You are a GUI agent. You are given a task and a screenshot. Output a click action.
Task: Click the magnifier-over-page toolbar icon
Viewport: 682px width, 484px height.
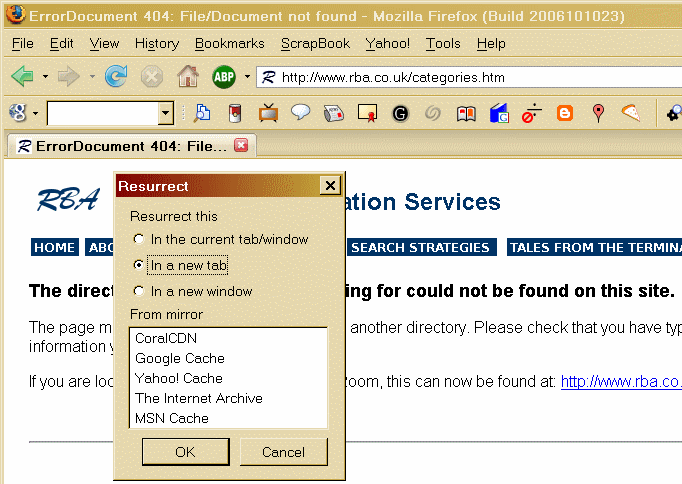(202, 113)
